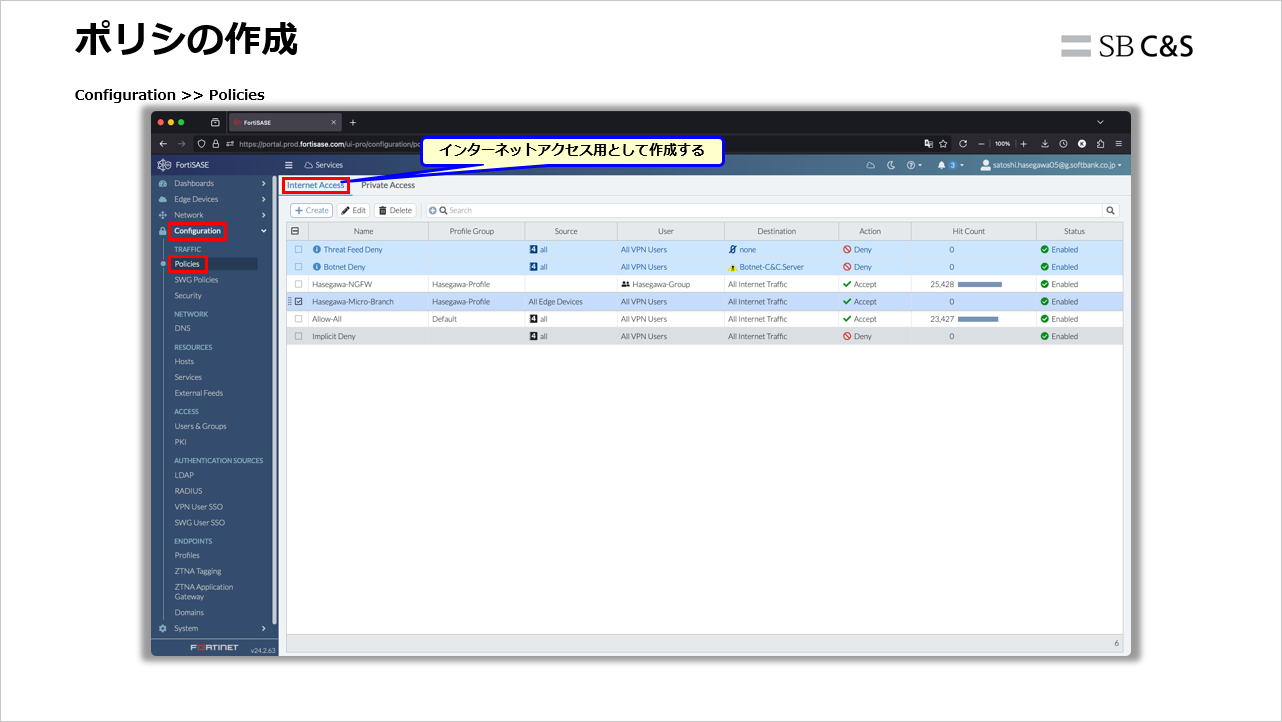1282x722 pixels.
Task: Click the Edit policy button
Action: tap(354, 211)
